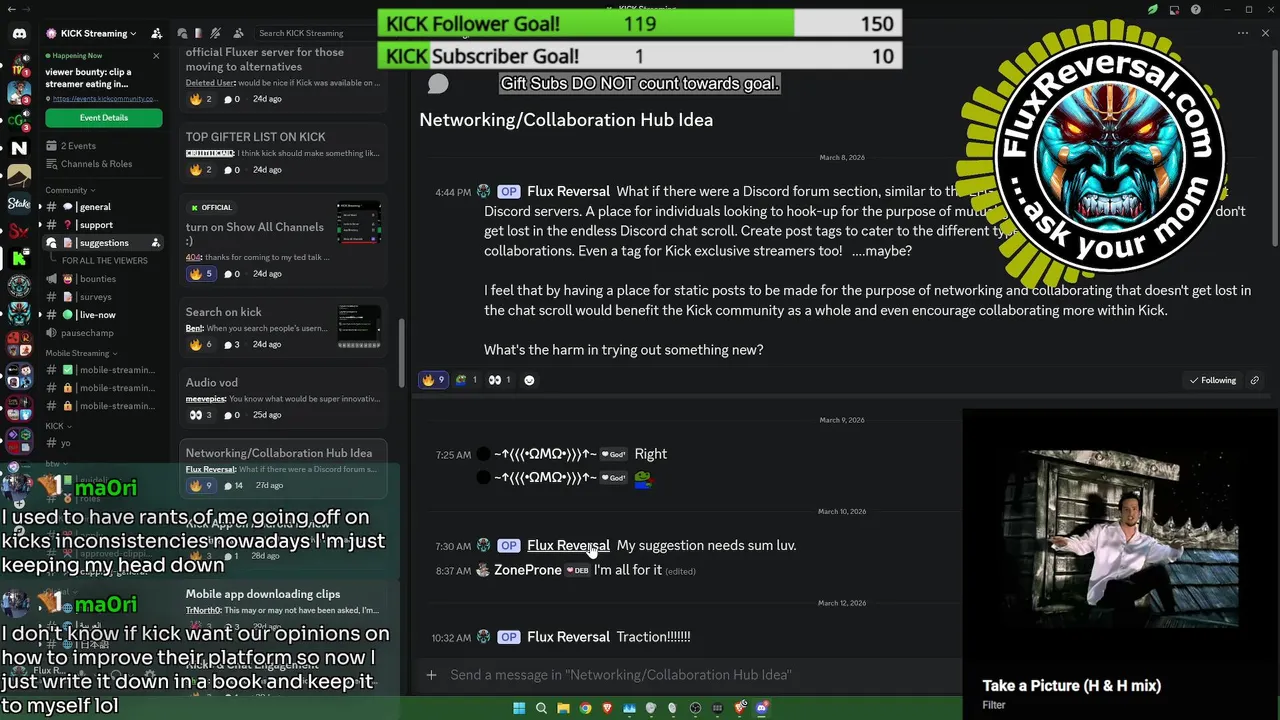
Task: Add a reaction with smiley icon
Action: (x=529, y=380)
